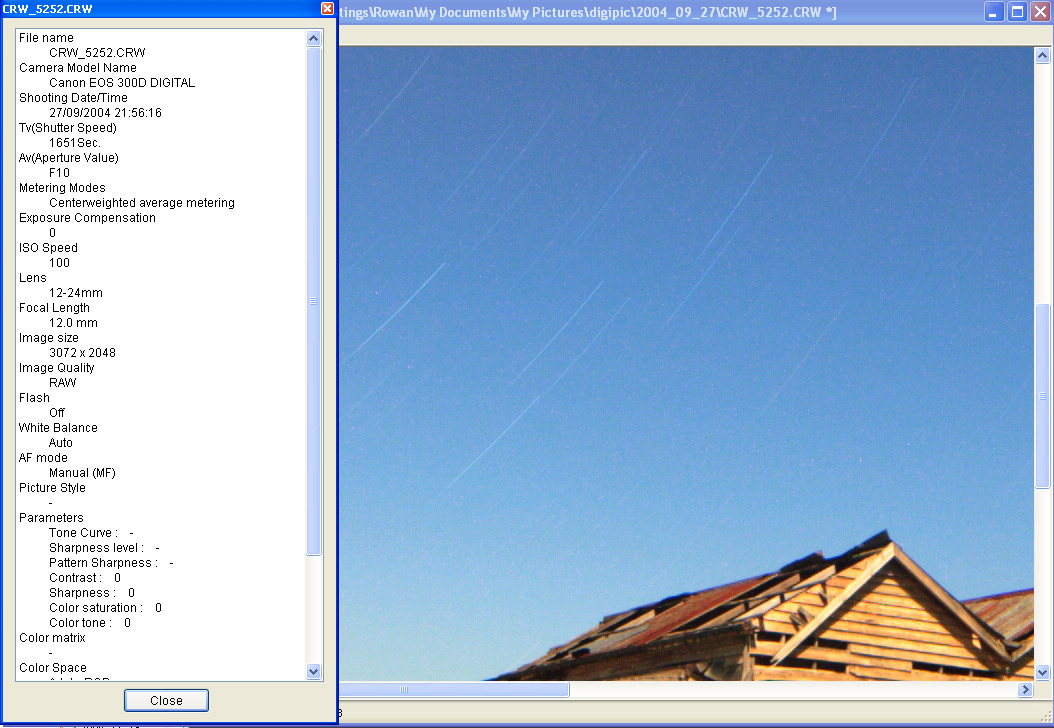Click the image horizontal scrollbar thumb
This screenshot has width=1054, height=728.
454,690
